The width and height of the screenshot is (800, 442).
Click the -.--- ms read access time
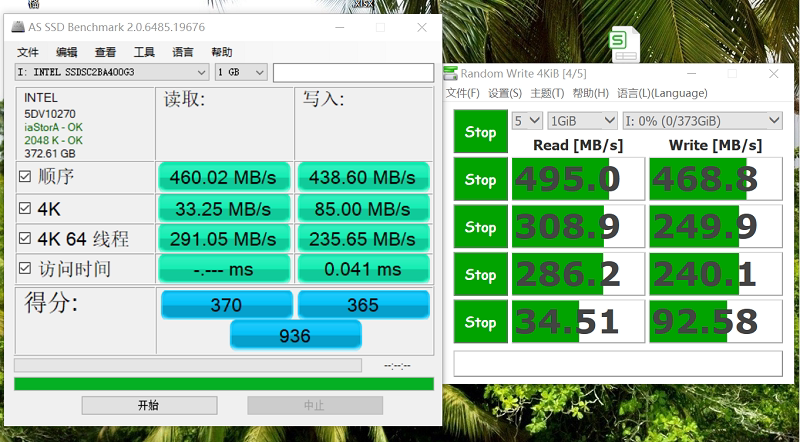click(x=223, y=269)
